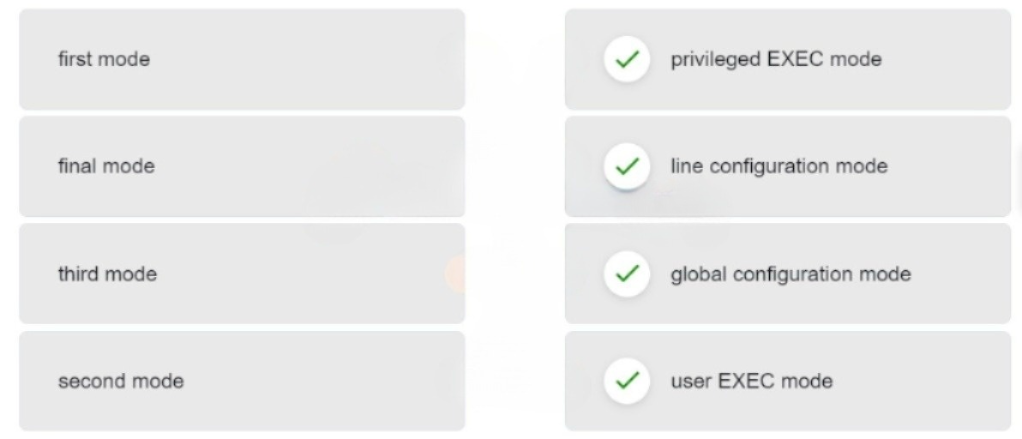Click the checkmark icon next to global configuration mode

[626, 274]
